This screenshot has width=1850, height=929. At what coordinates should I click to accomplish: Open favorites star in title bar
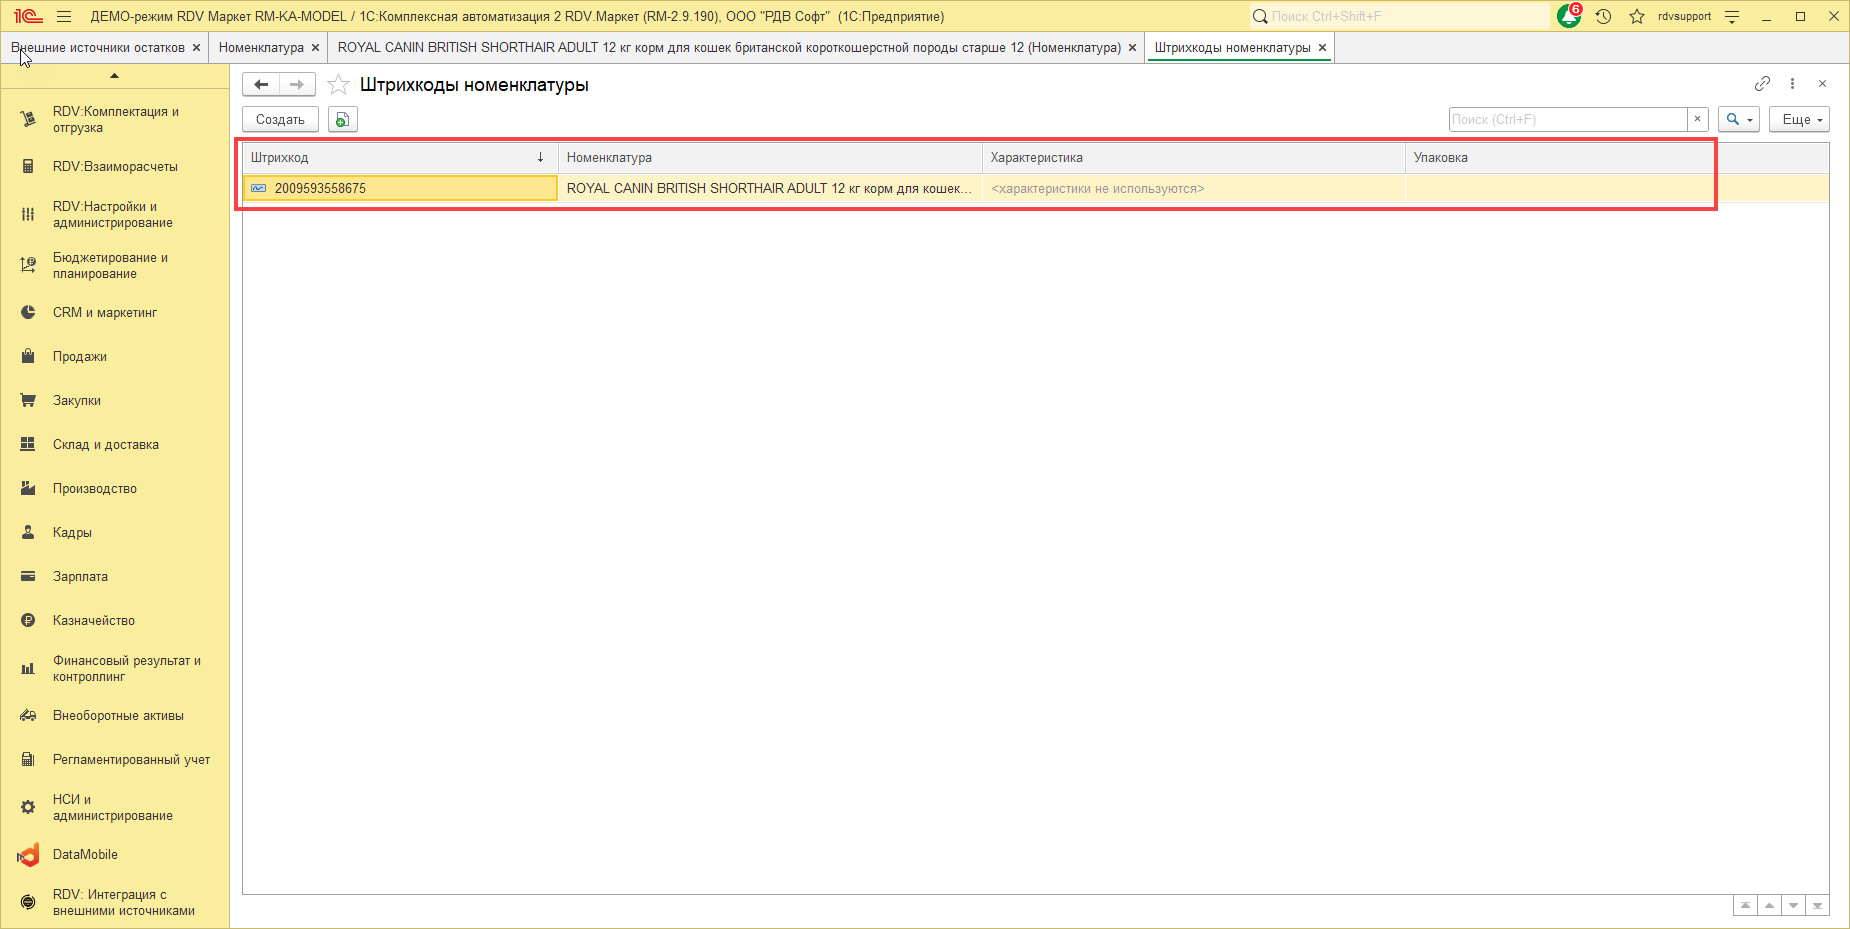pyautogui.click(x=1637, y=16)
